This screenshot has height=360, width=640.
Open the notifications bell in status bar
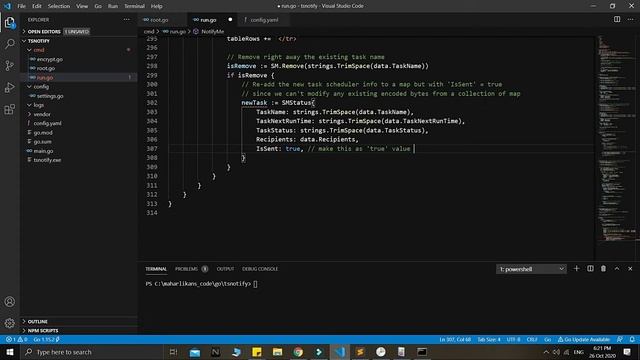pyautogui.click(x=632, y=339)
